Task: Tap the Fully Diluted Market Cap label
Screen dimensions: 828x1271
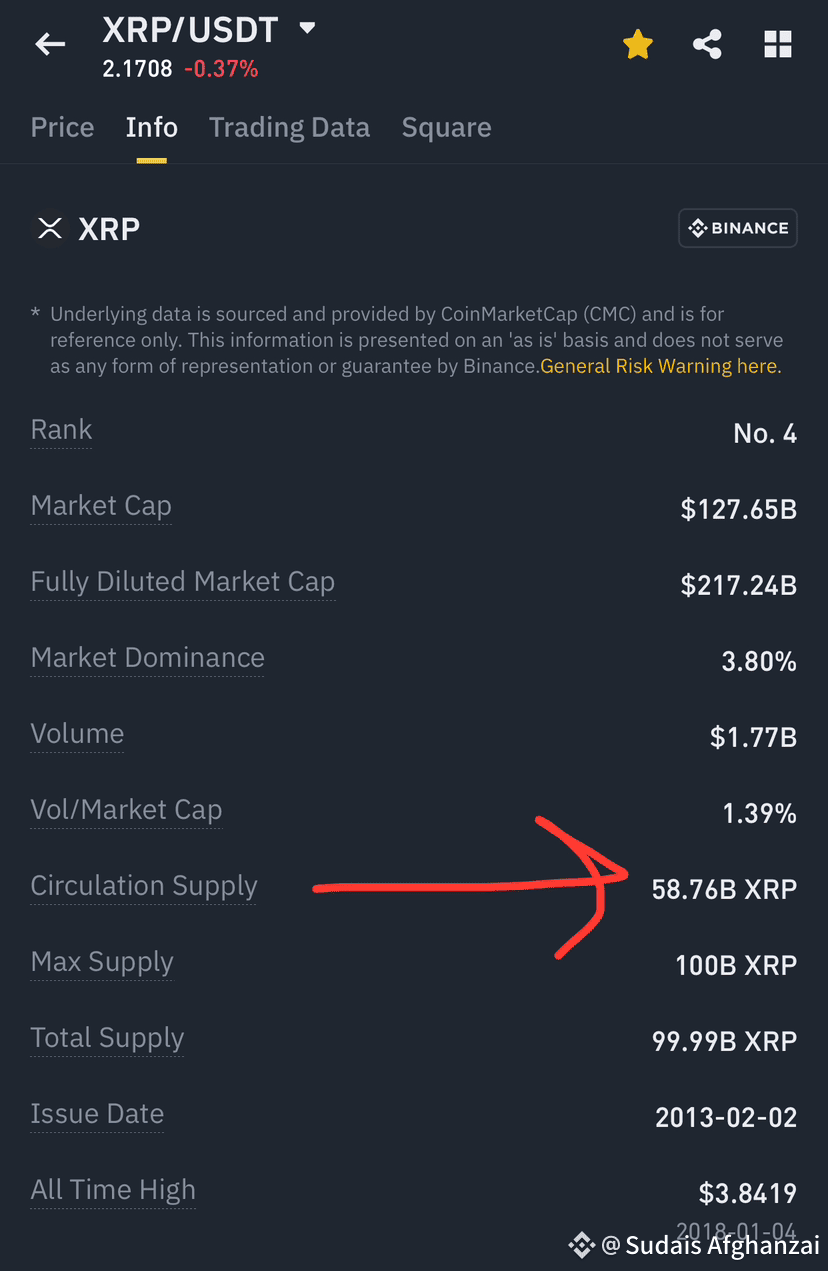Action: (x=183, y=582)
